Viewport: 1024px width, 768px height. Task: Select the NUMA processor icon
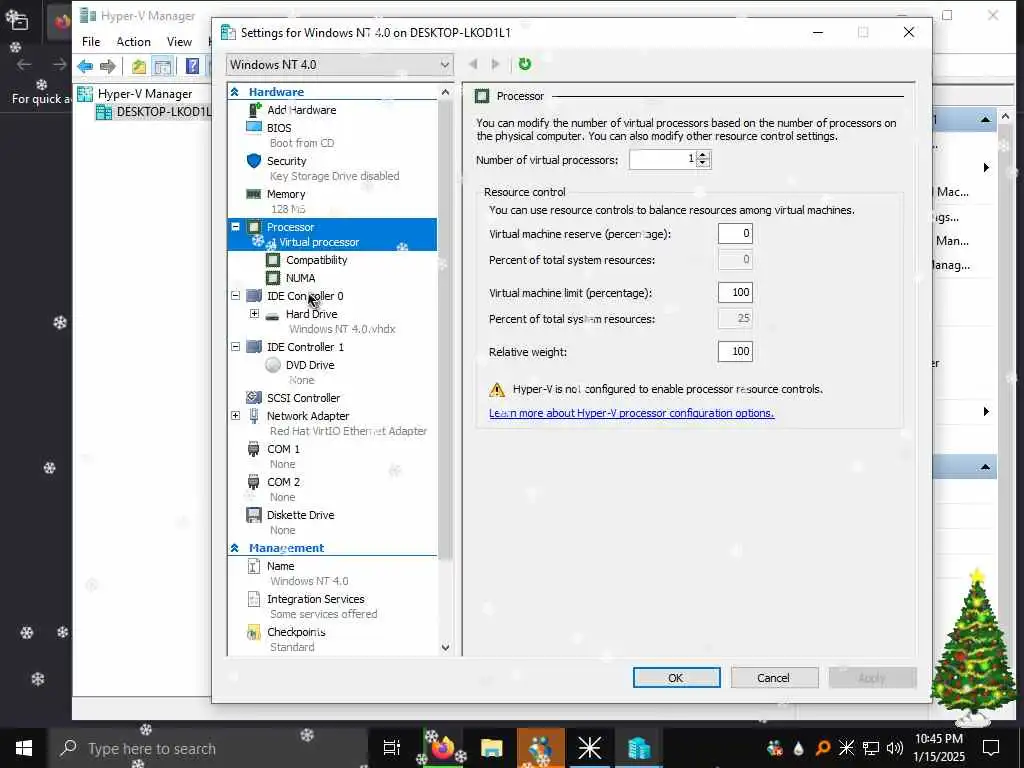tap(273, 278)
